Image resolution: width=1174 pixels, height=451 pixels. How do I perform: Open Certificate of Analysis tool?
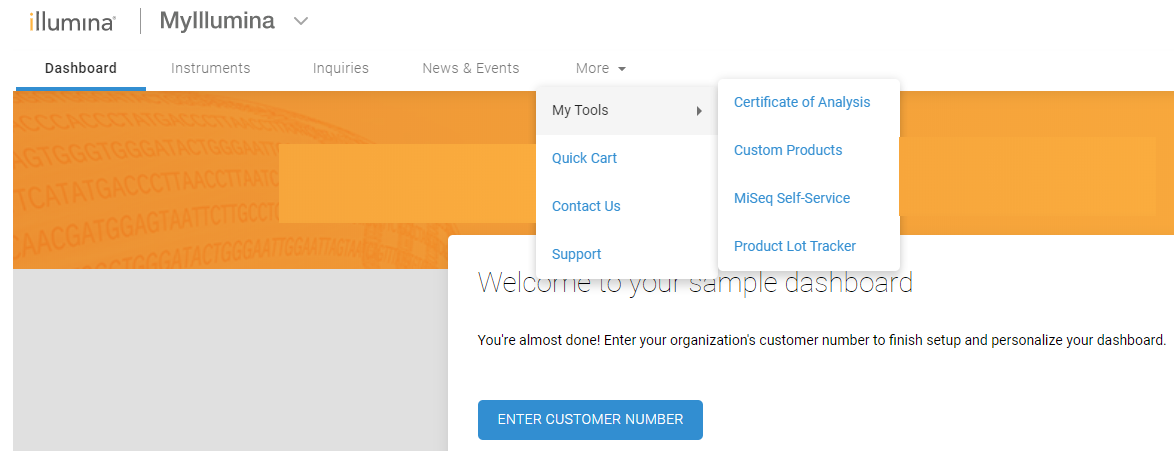tap(802, 102)
